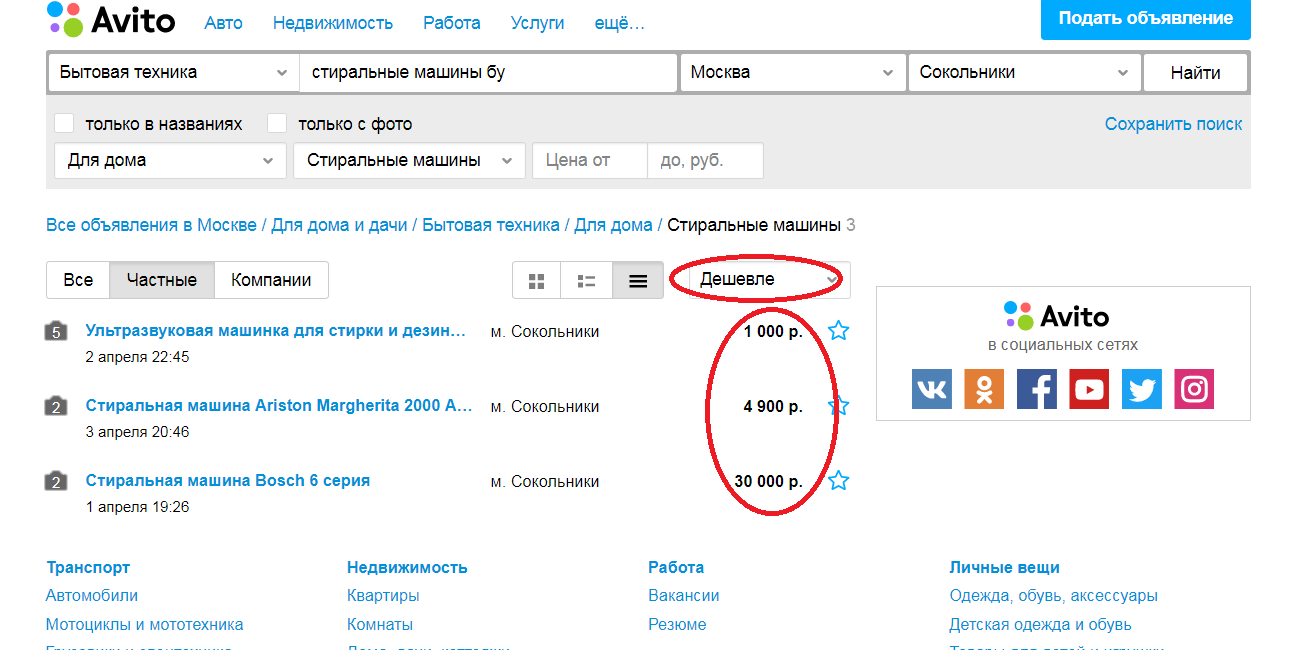The width and height of the screenshot is (1296, 650).
Task: Open Avito Odnoklassniki social page
Action: [984, 389]
